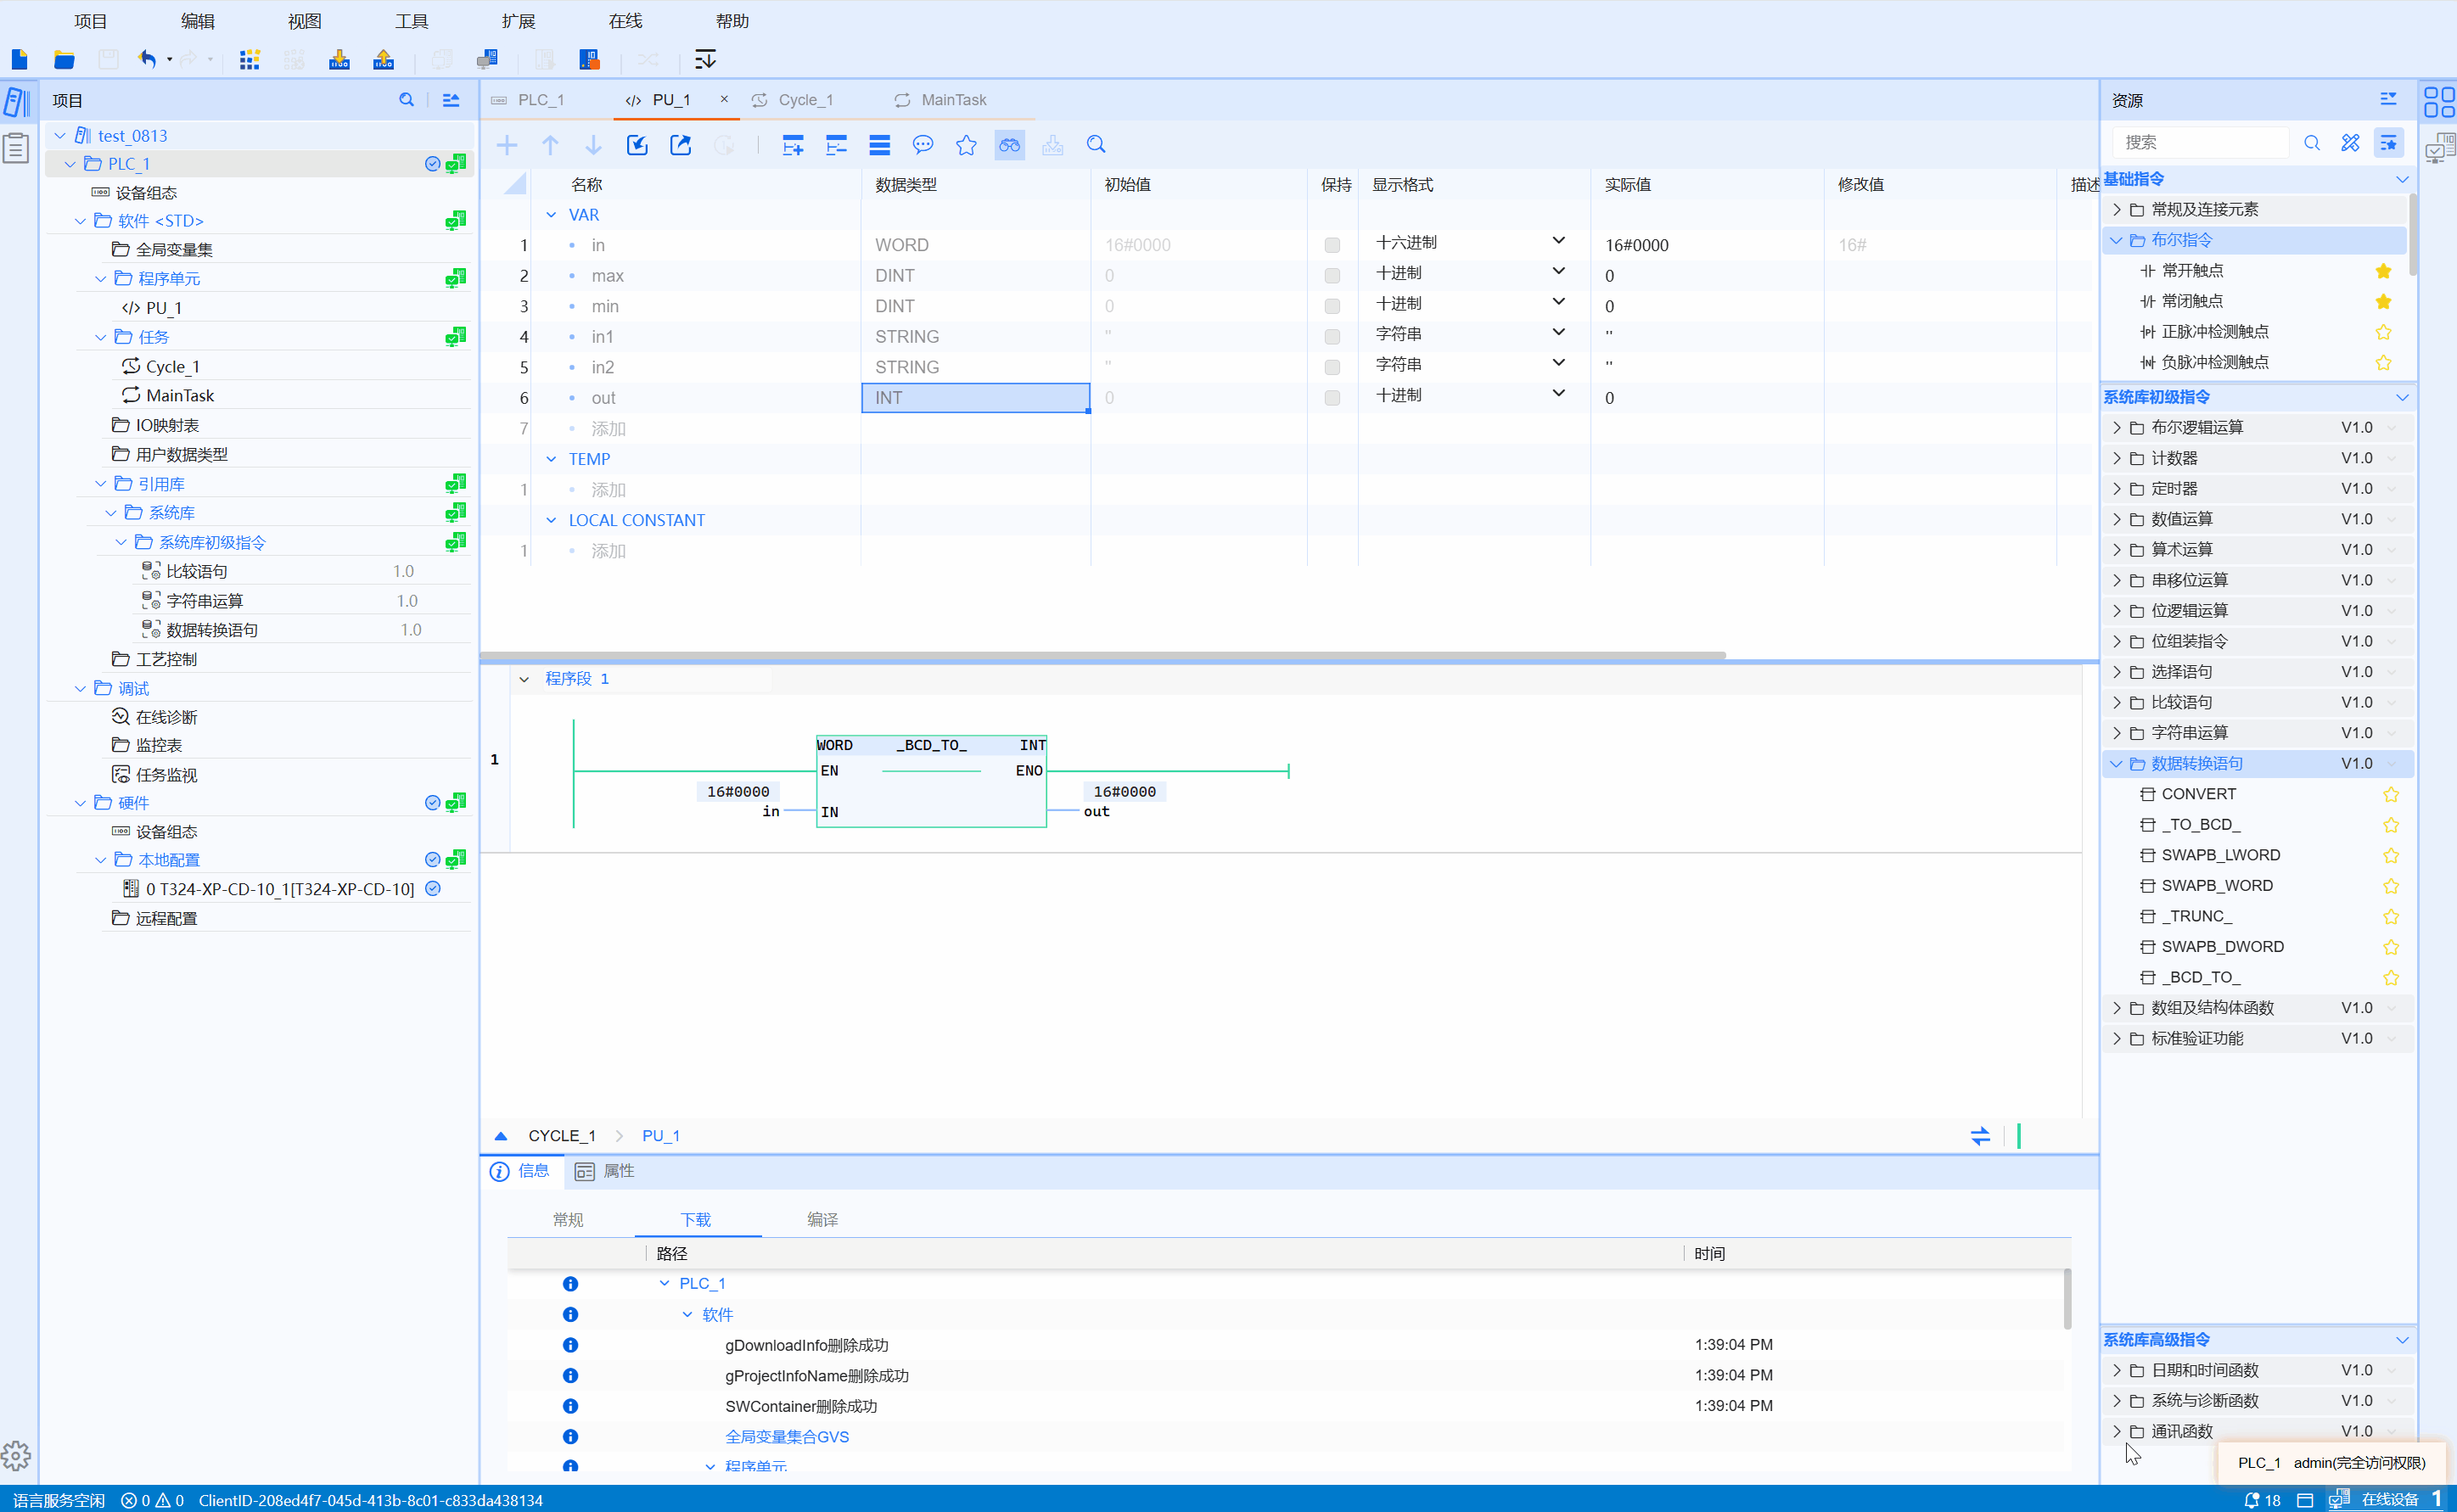2457x1512 pixels.
Task: Click the undo arrow icon
Action: tap(147, 60)
